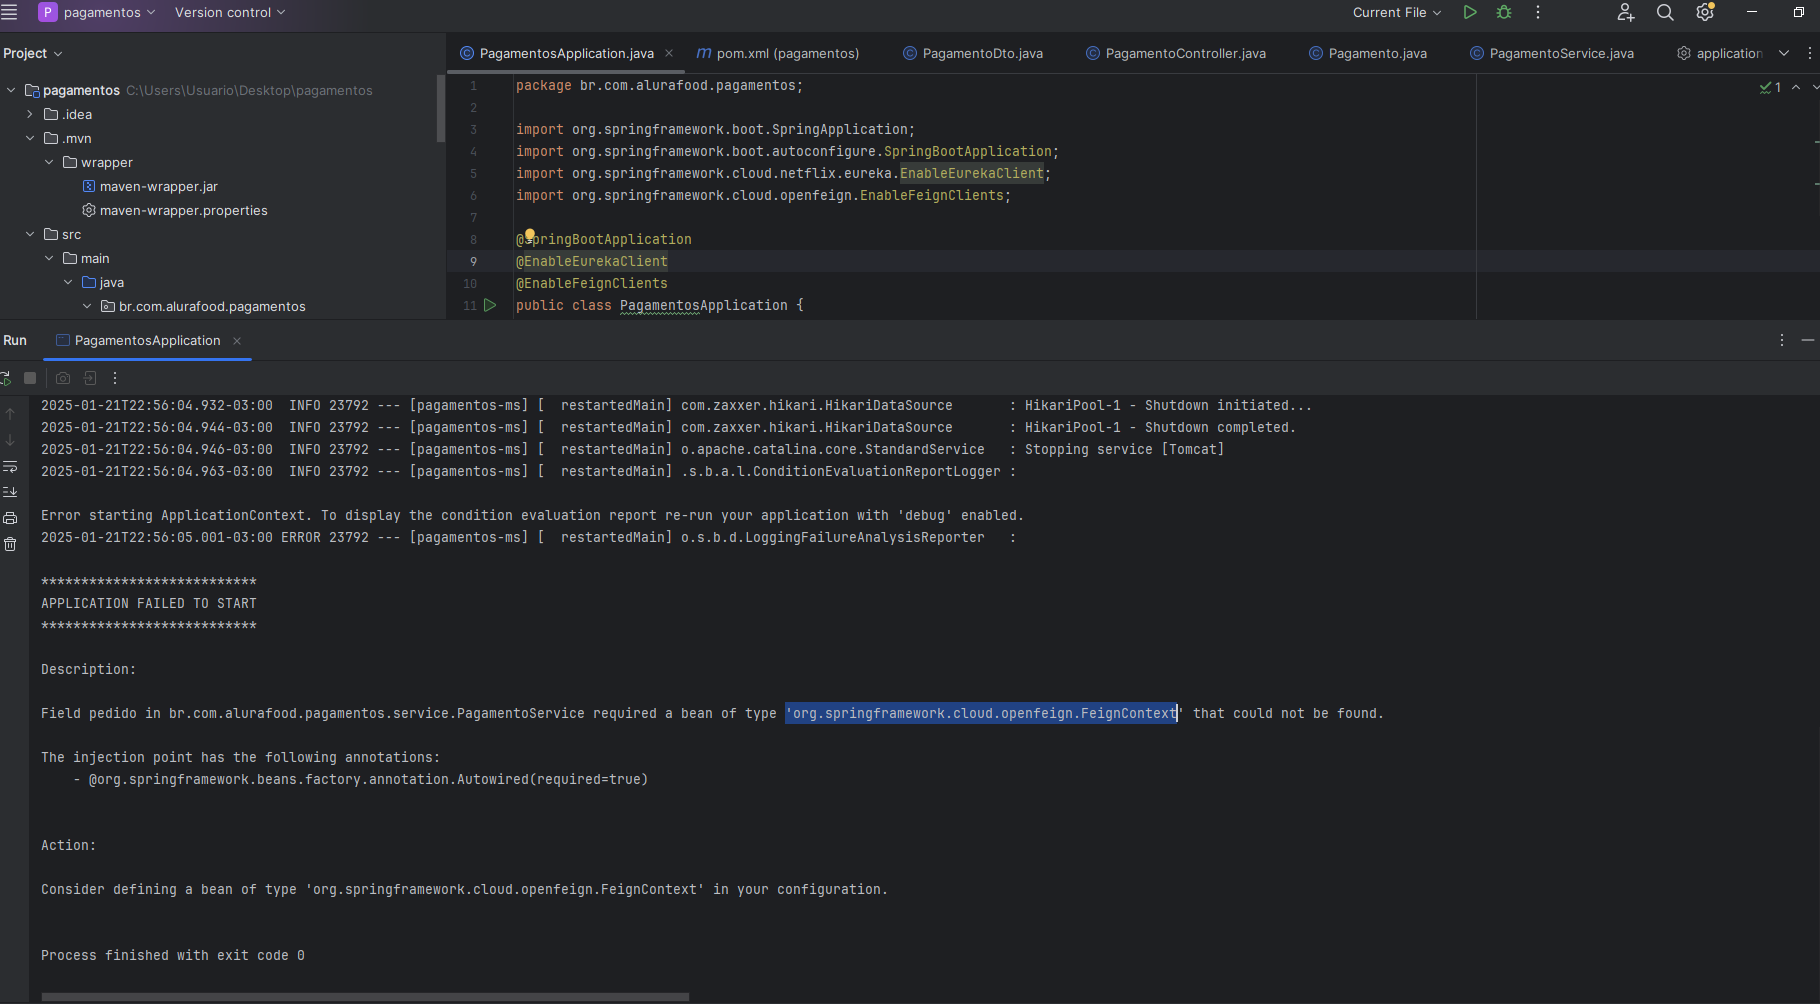Toggle scroll to end of console

[10, 492]
